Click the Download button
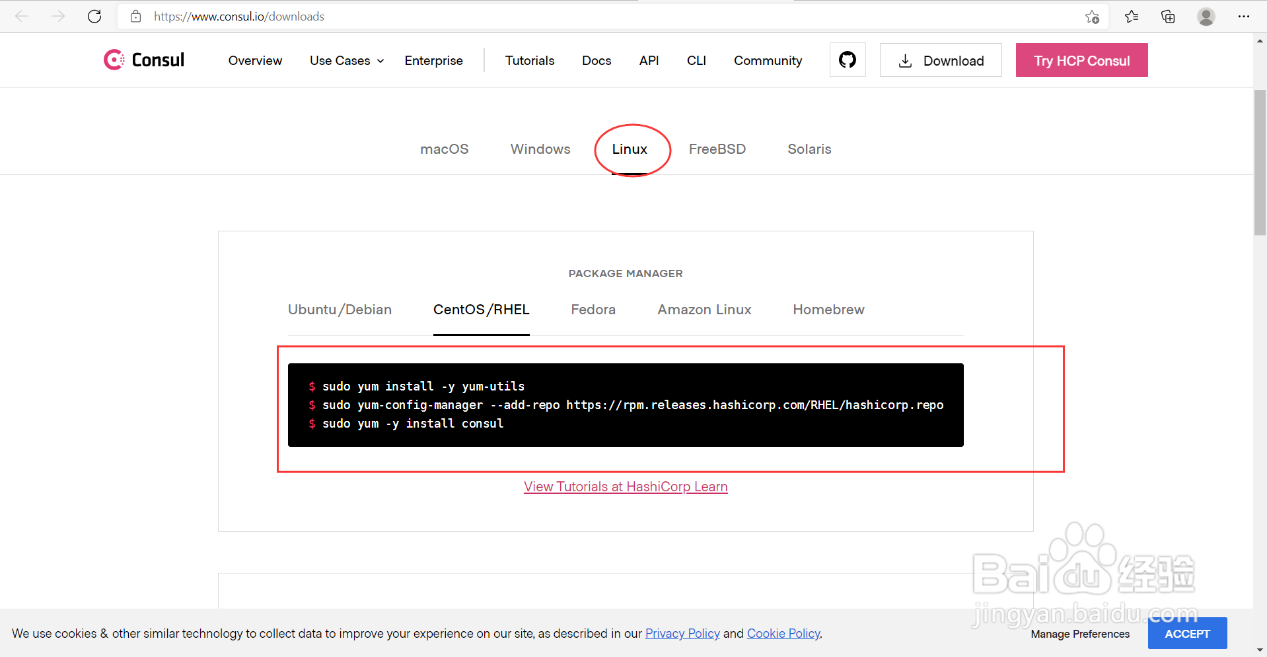 pyautogui.click(x=941, y=60)
